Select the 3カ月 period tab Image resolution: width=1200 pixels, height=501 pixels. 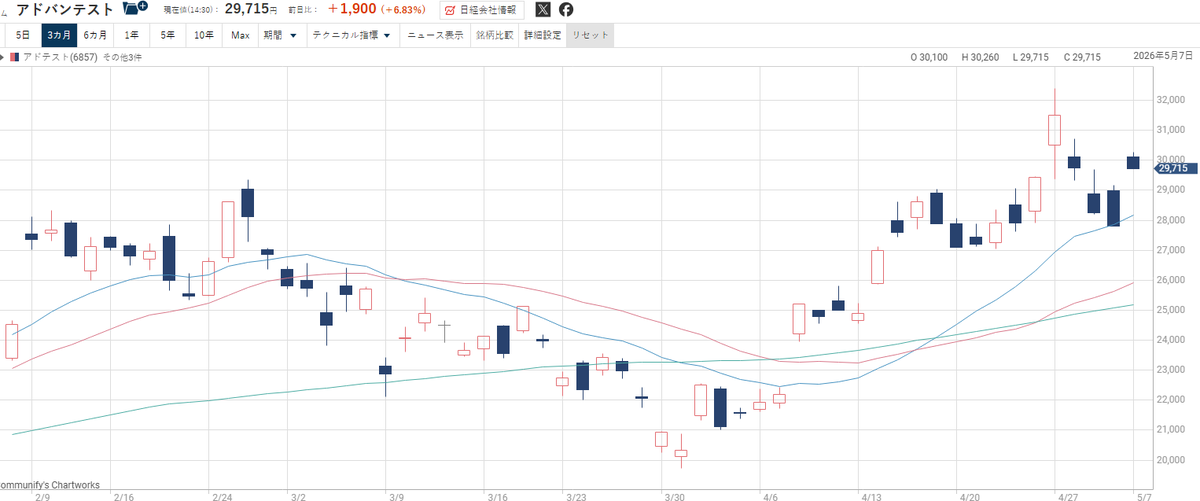[59, 35]
